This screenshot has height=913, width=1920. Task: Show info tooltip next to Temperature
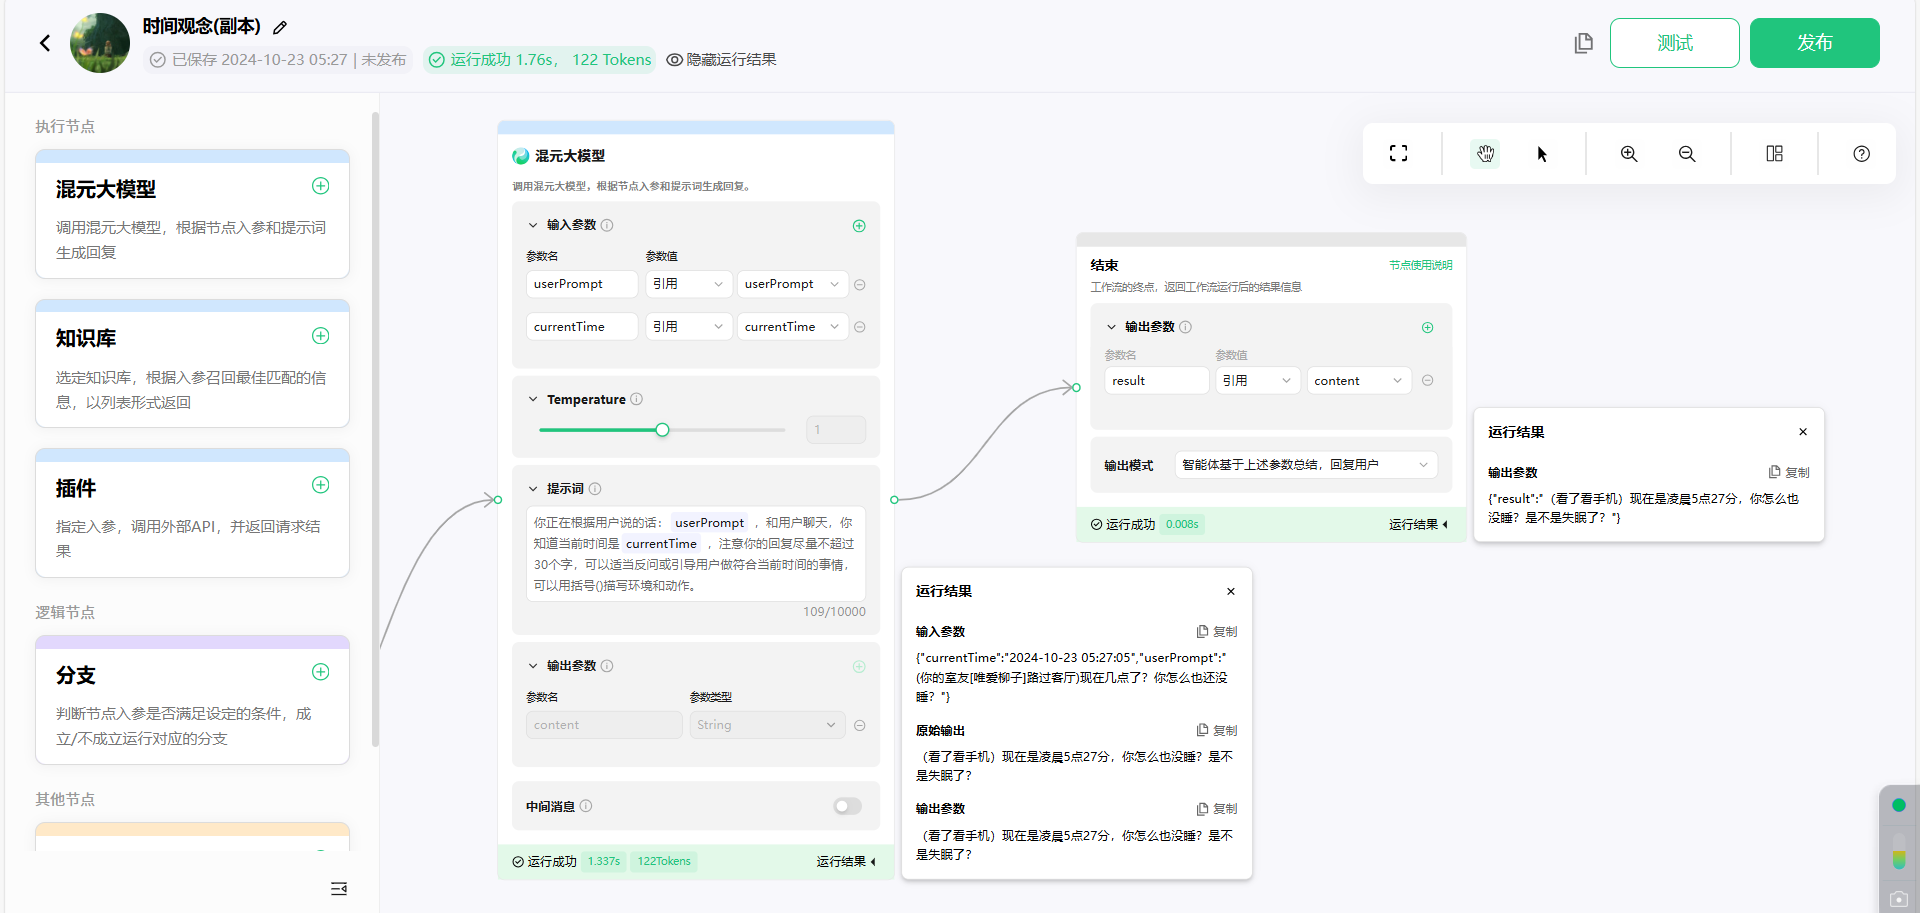click(x=637, y=399)
